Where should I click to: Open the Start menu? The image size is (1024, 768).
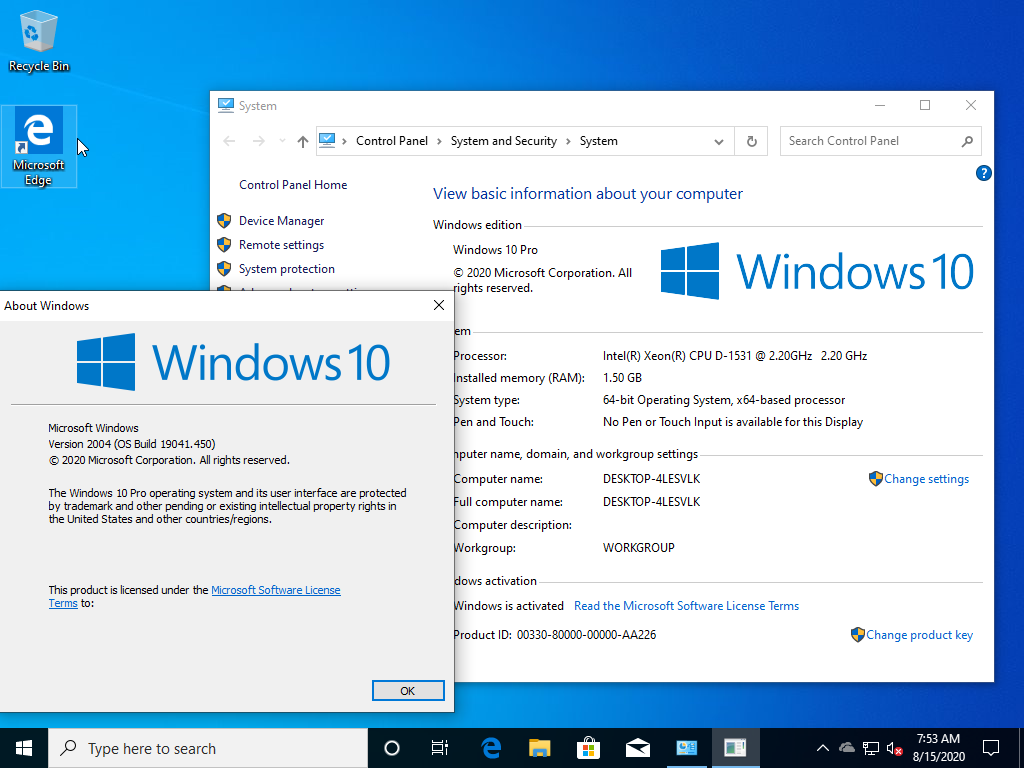[x=24, y=748]
